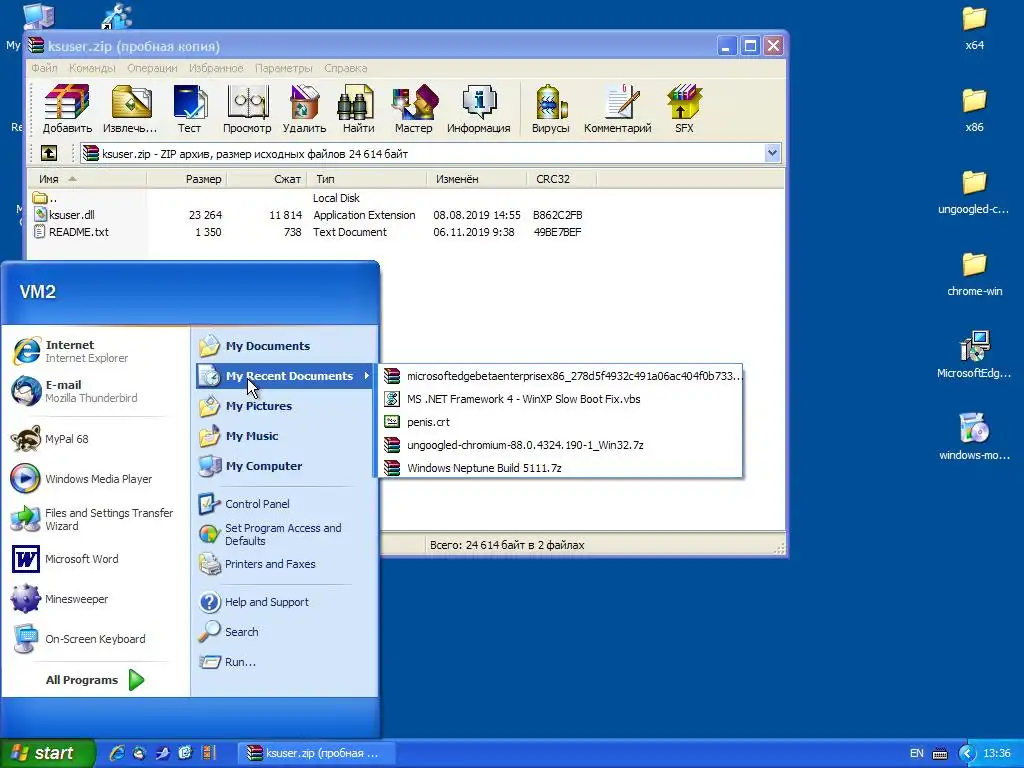Open the Справка menu
This screenshot has height=768, width=1024.
(x=345, y=68)
